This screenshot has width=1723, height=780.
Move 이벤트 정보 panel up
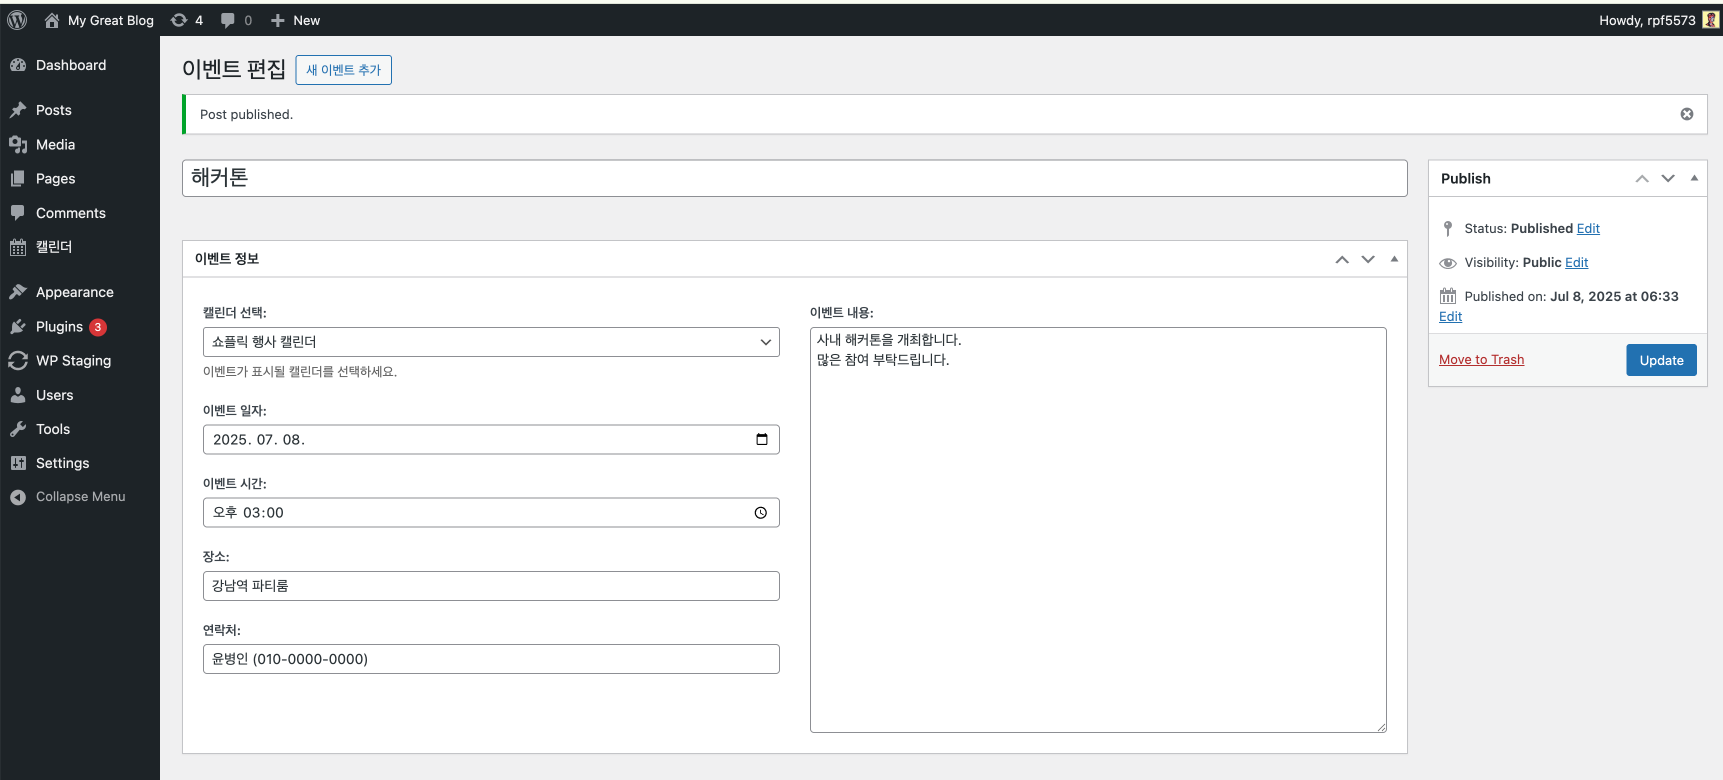point(1341,259)
